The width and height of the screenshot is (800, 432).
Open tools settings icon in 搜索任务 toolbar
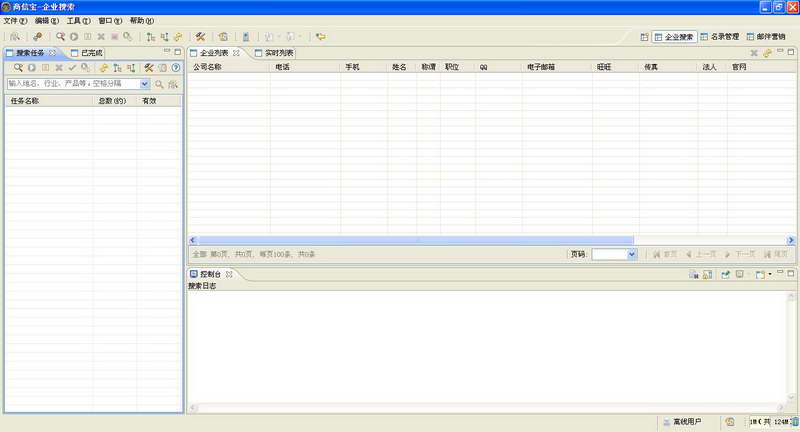click(148, 68)
